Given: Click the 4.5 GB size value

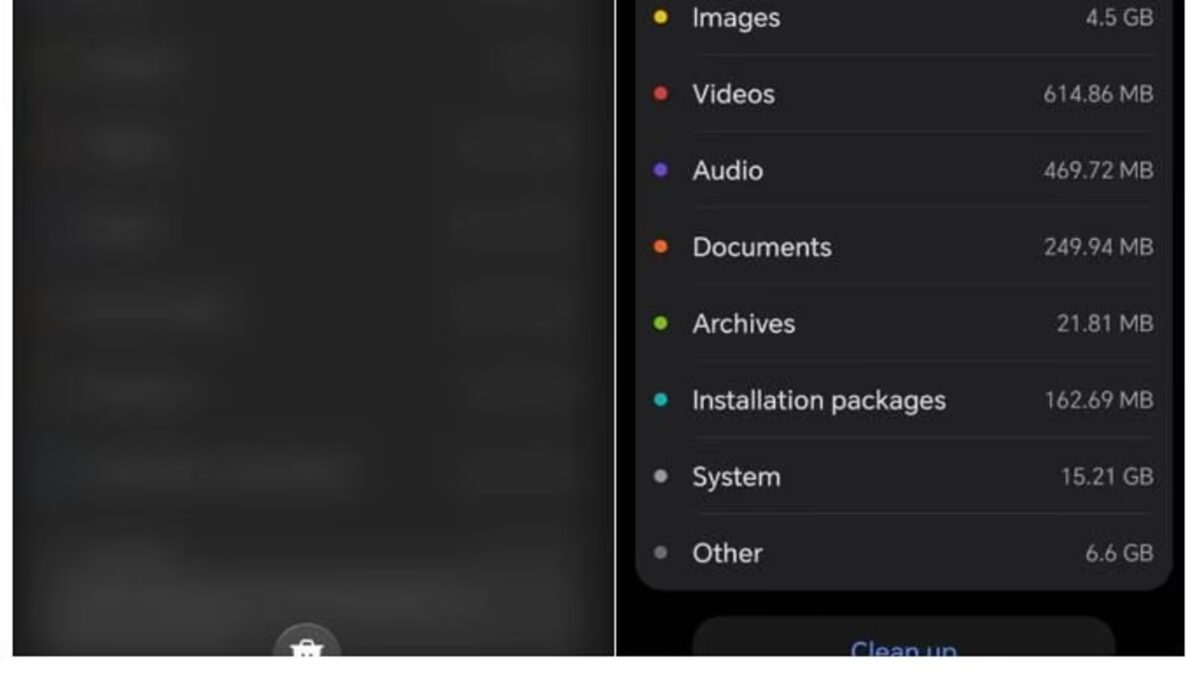Looking at the screenshot, I should (x=1119, y=18).
